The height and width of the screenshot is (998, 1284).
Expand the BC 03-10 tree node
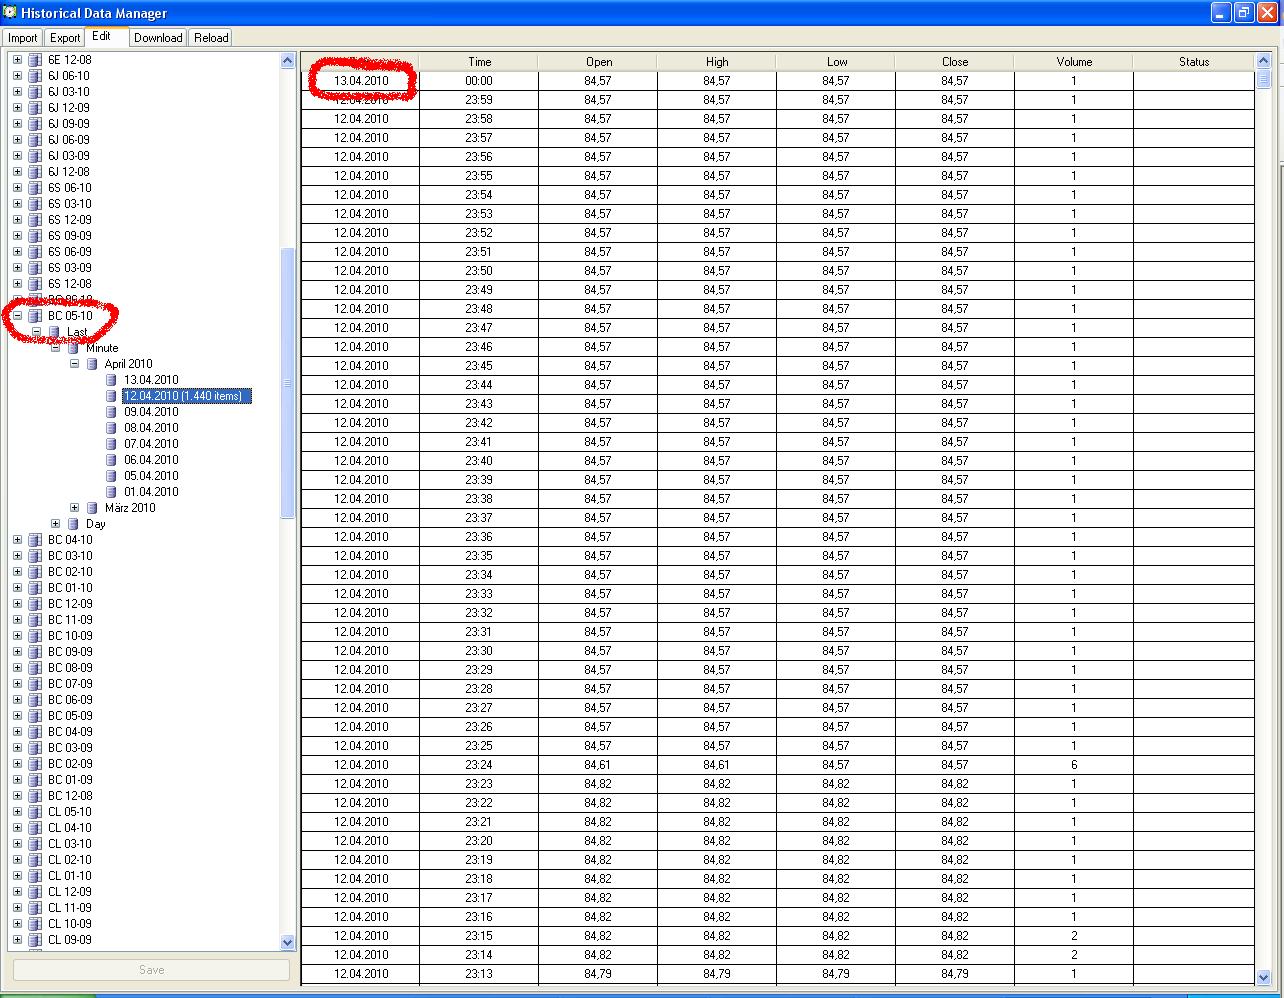(x=17, y=556)
